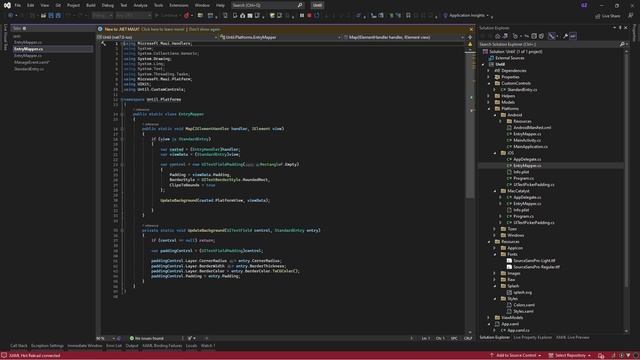The height and width of the screenshot is (360, 640).
Task: Click the Continue debug button
Action: (x=167, y=16)
